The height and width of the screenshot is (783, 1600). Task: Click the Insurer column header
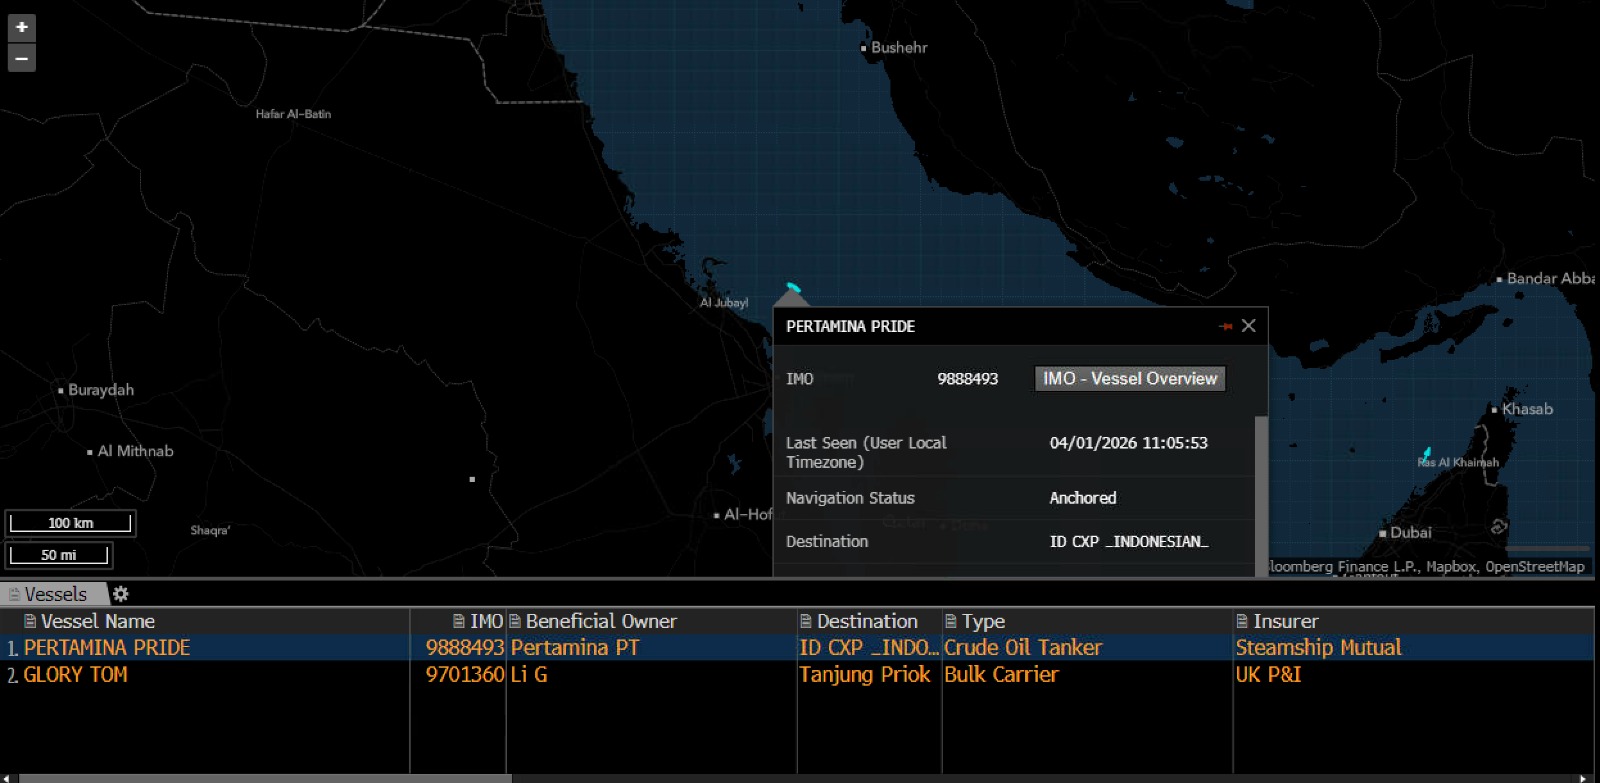[1285, 621]
